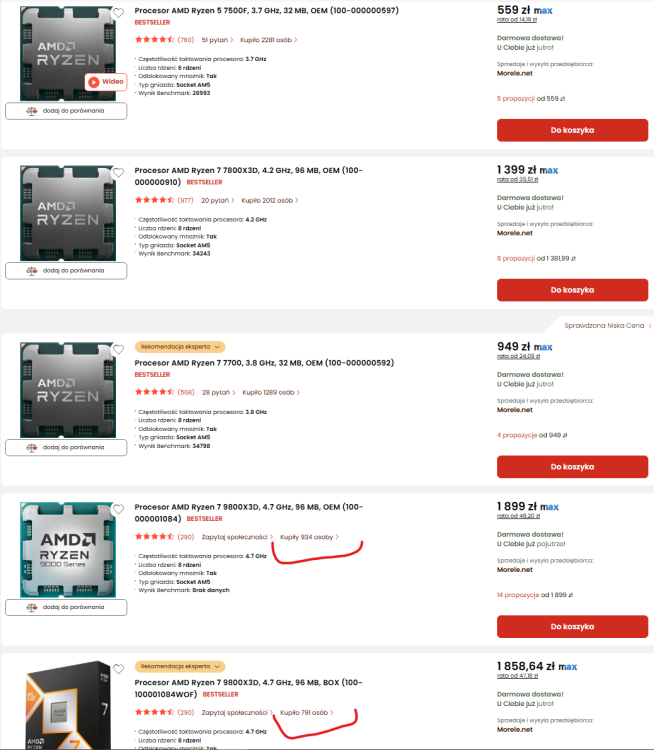This screenshot has width=654, height=750.
Task: Expand Rekomendacja eksperta badge on 9800X3D BOX
Action: coord(180,666)
